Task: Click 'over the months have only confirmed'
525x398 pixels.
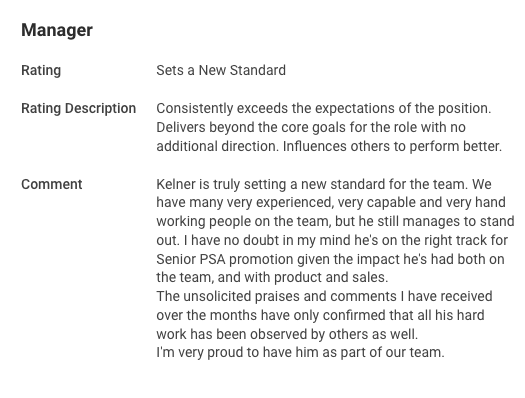Action: (320, 315)
